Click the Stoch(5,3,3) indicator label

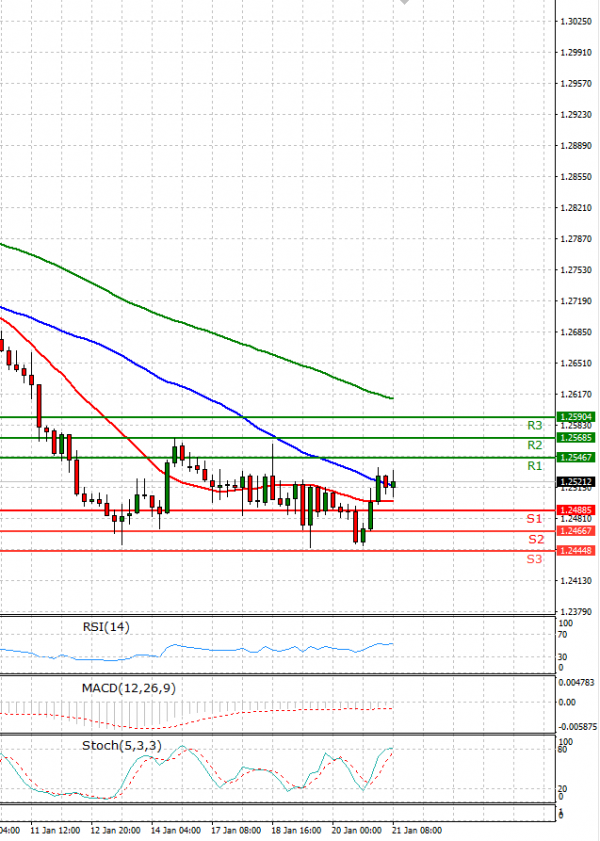coord(122,745)
